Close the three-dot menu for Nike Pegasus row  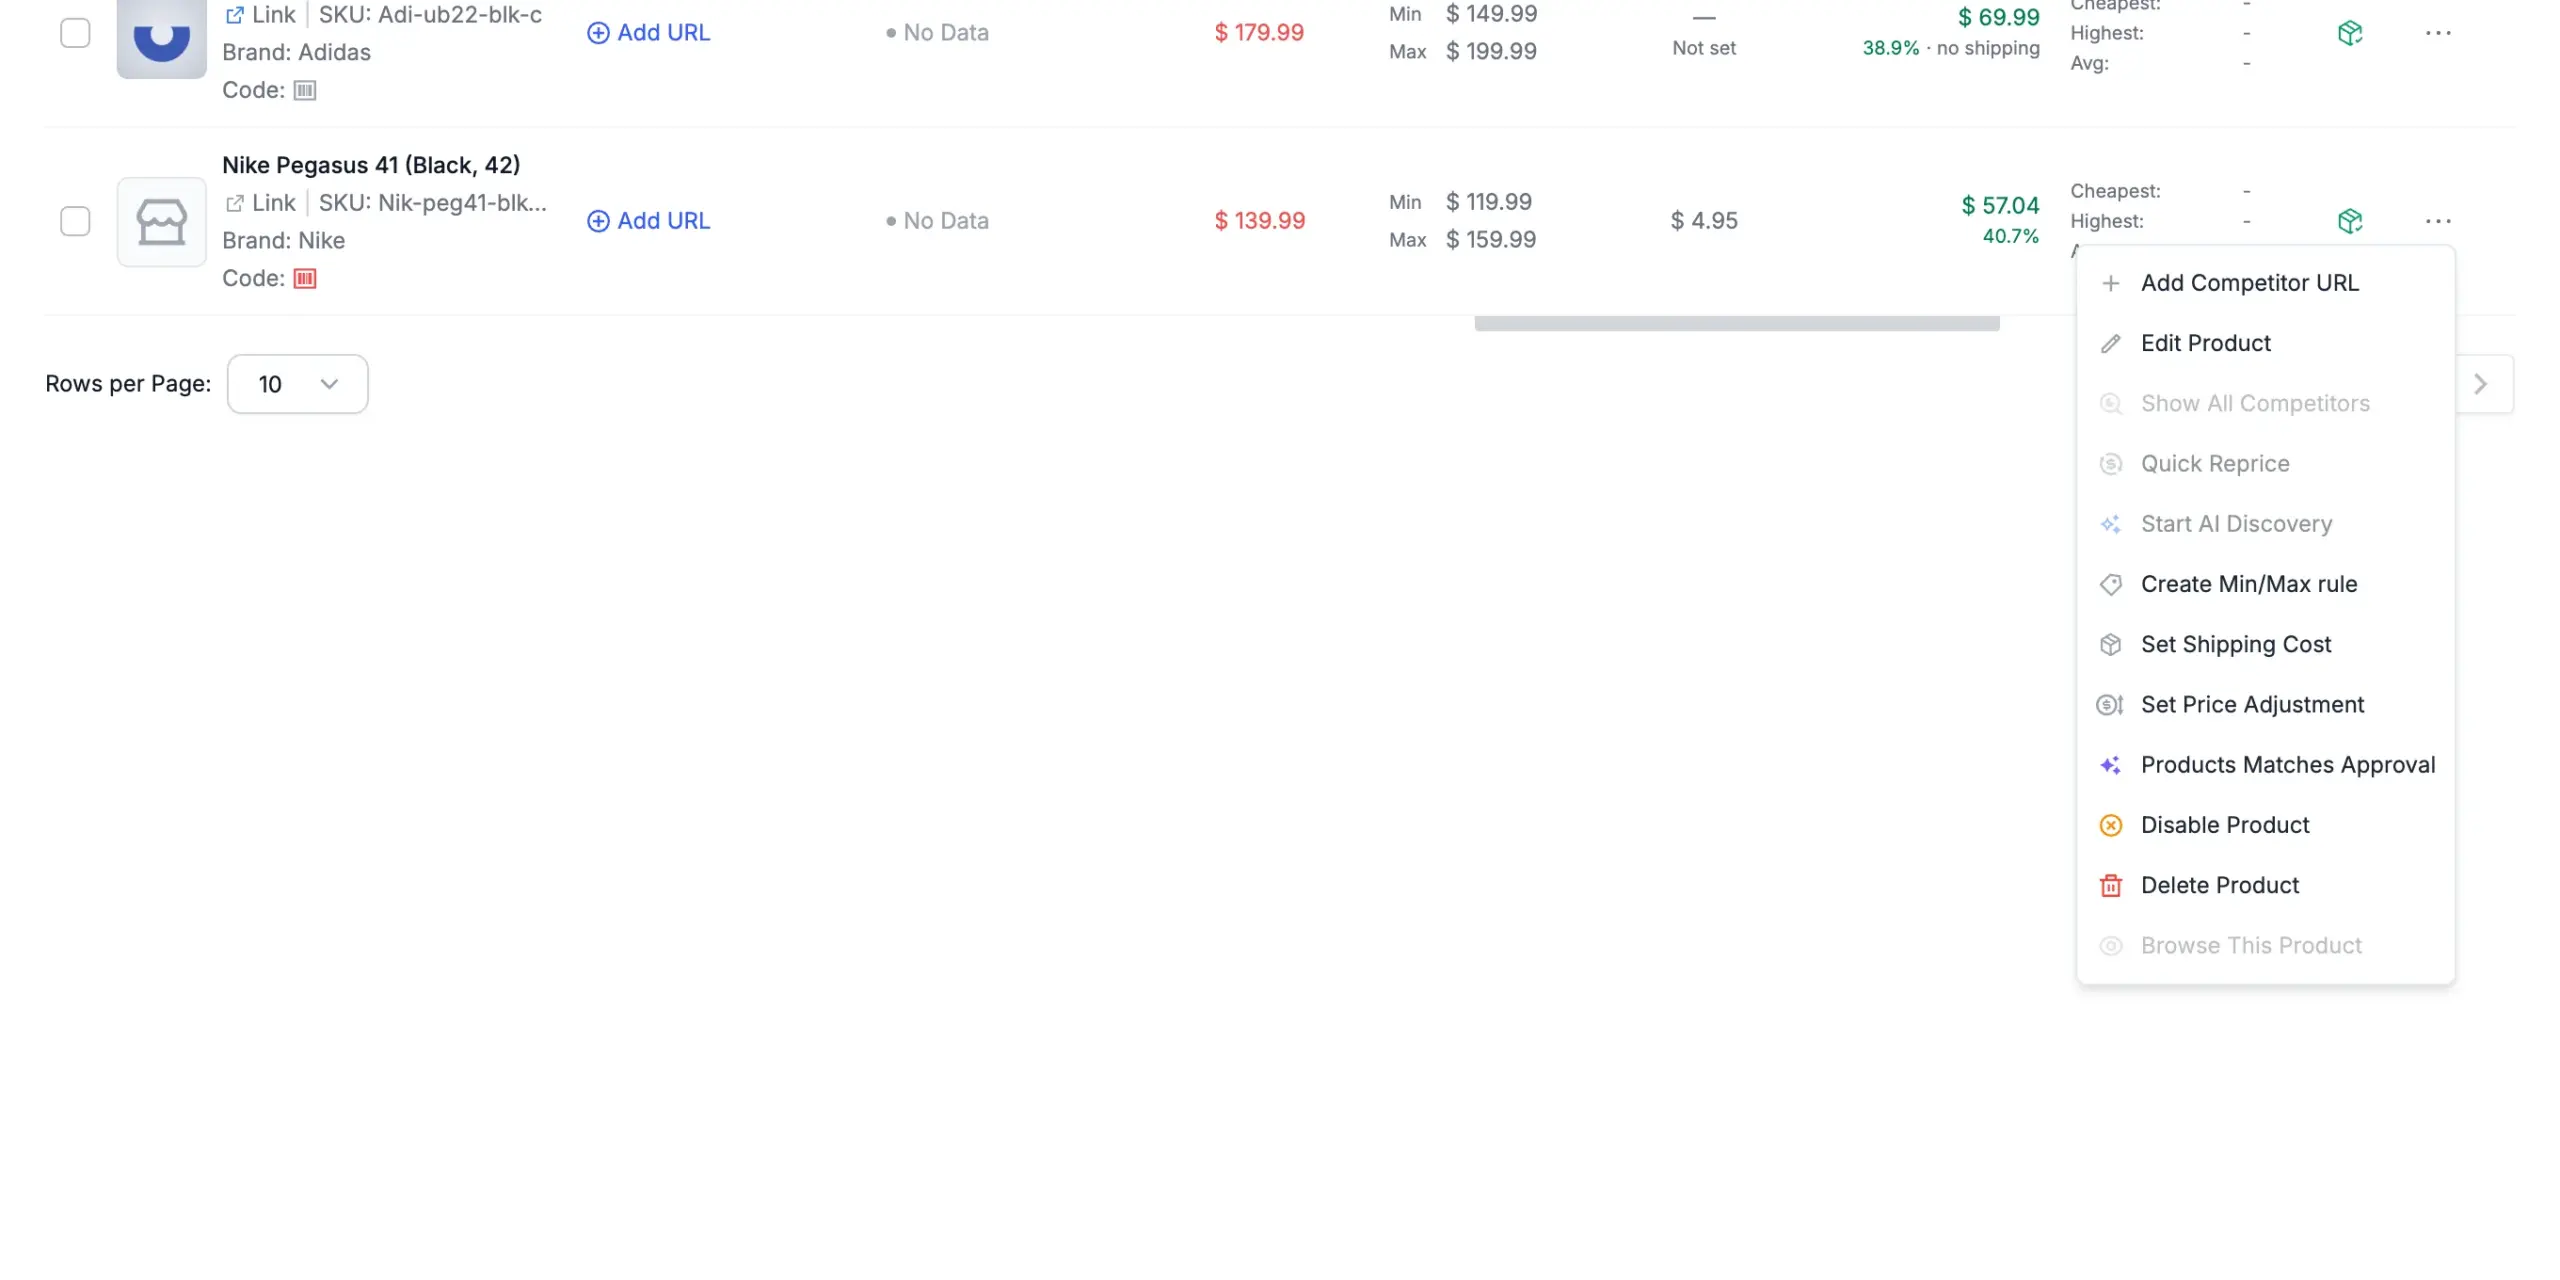(x=2438, y=221)
